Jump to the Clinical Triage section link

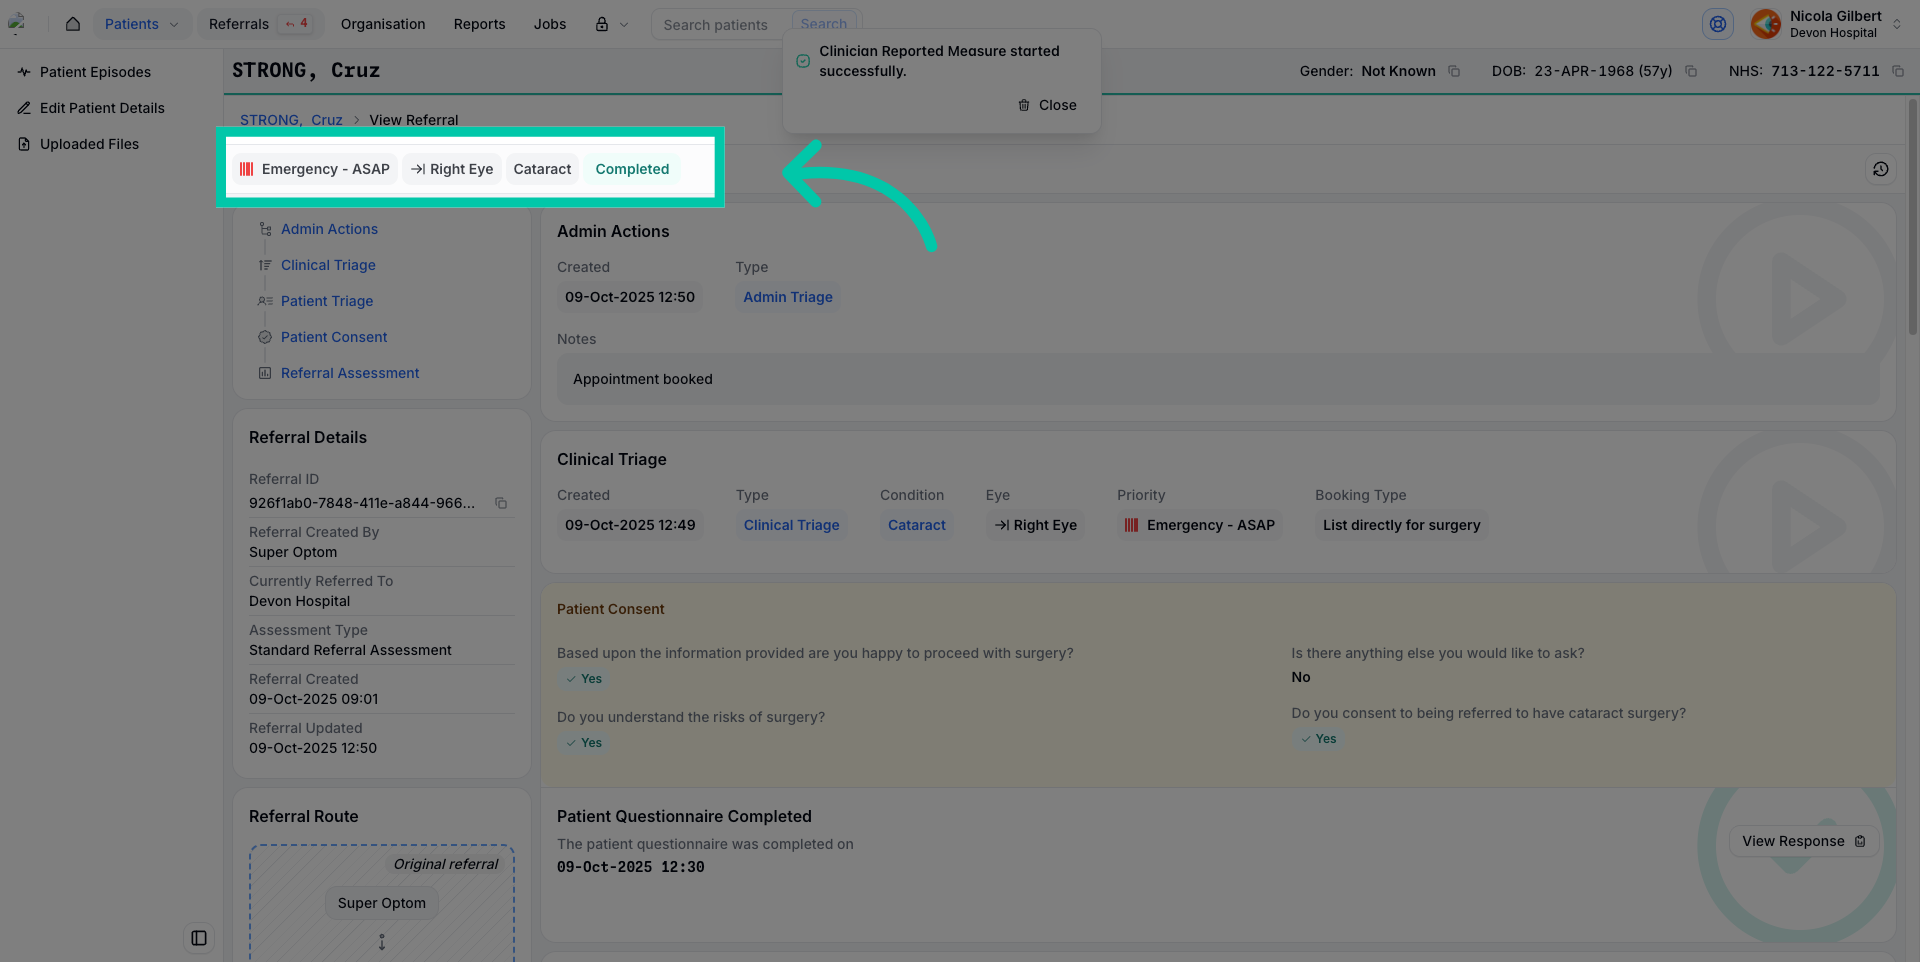(x=328, y=265)
